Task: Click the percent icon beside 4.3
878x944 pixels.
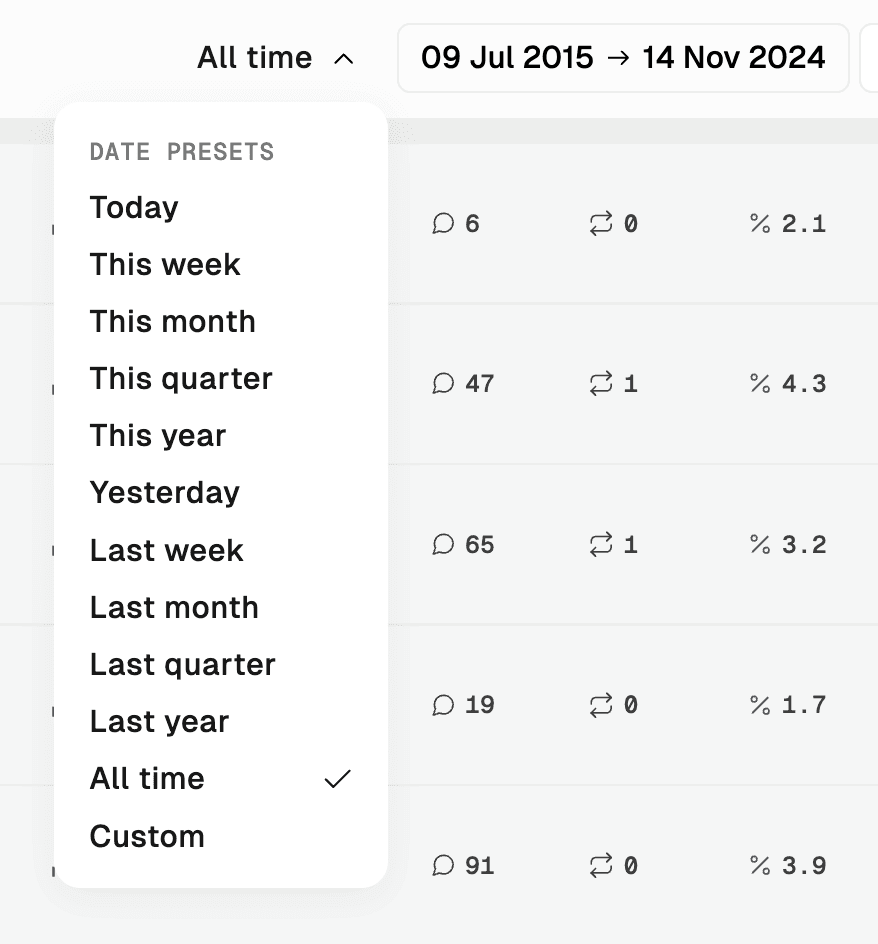Action: click(x=760, y=384)
